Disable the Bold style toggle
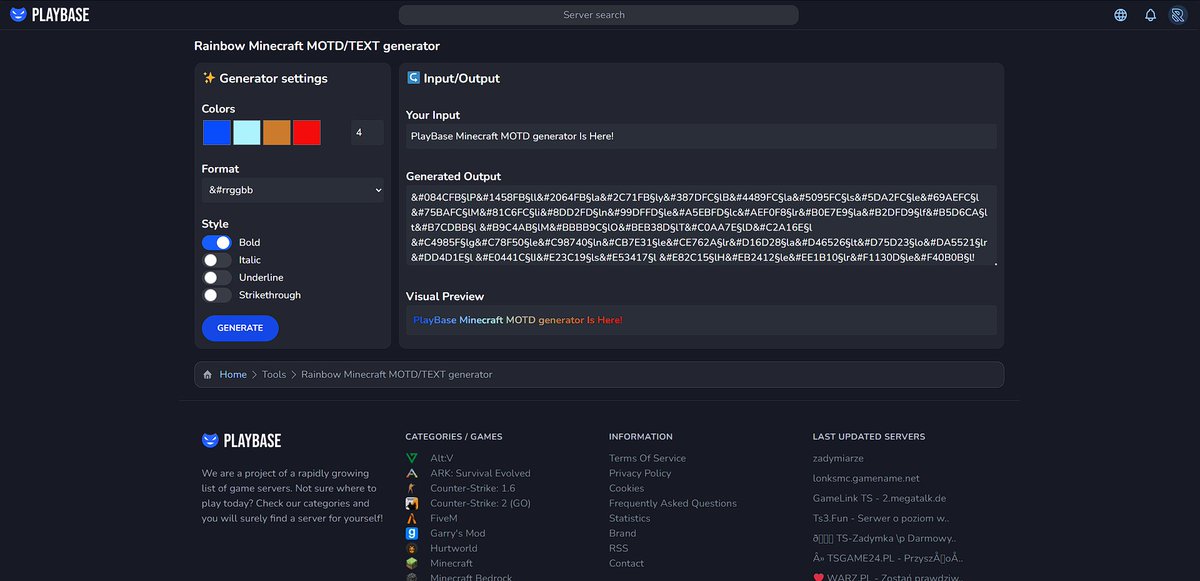The image size is (1200, 581). (x=217, y=242)
